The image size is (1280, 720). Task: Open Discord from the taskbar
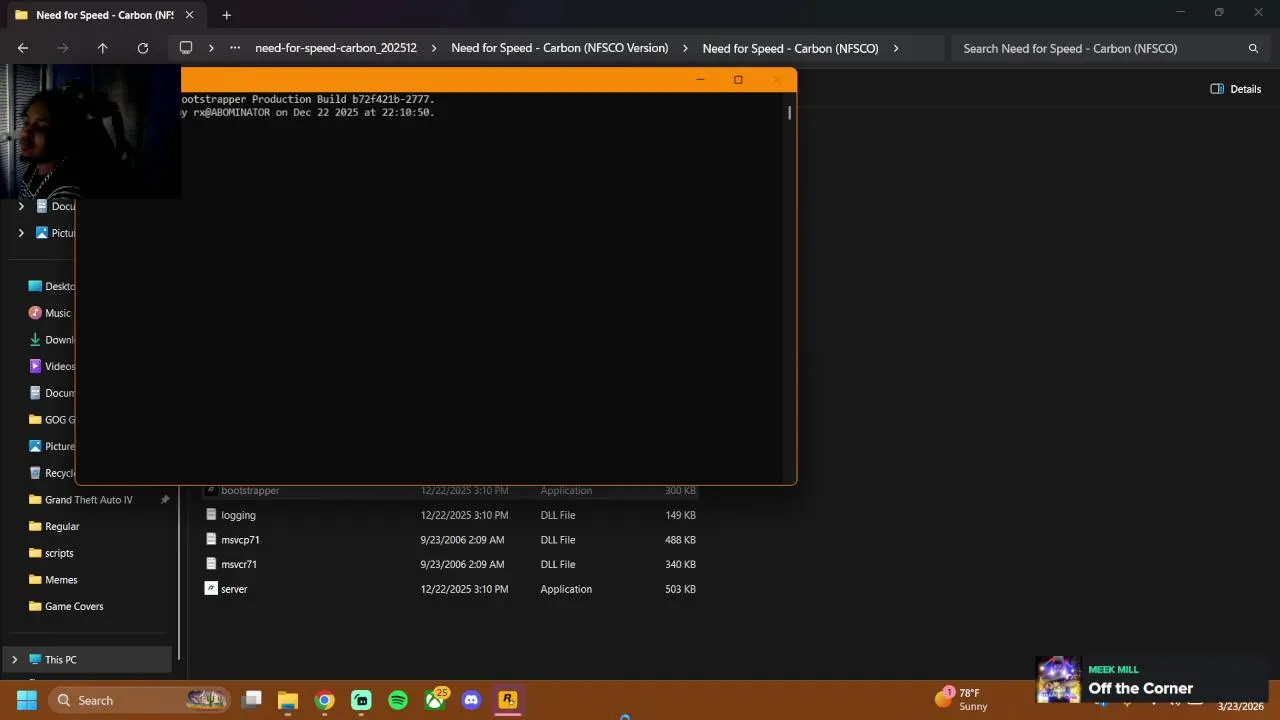tap(471, 700)
